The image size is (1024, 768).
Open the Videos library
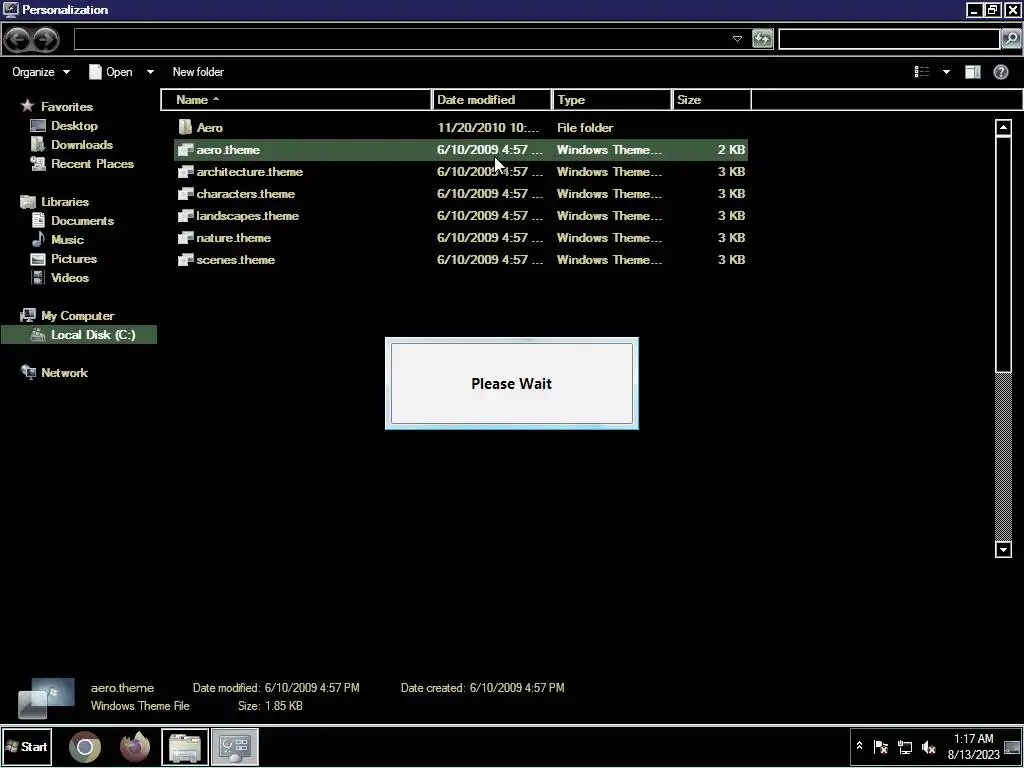click(60, 278)
